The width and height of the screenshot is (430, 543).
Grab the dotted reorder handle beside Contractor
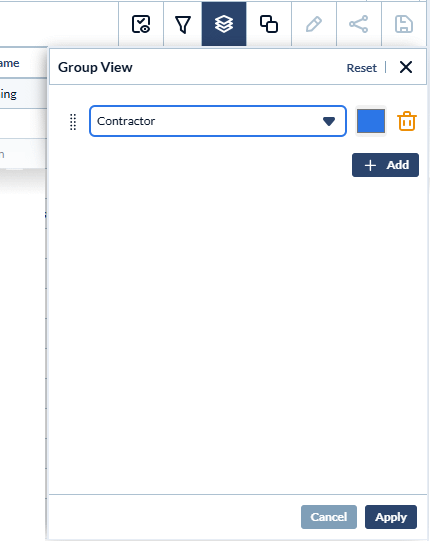(73, 122)
